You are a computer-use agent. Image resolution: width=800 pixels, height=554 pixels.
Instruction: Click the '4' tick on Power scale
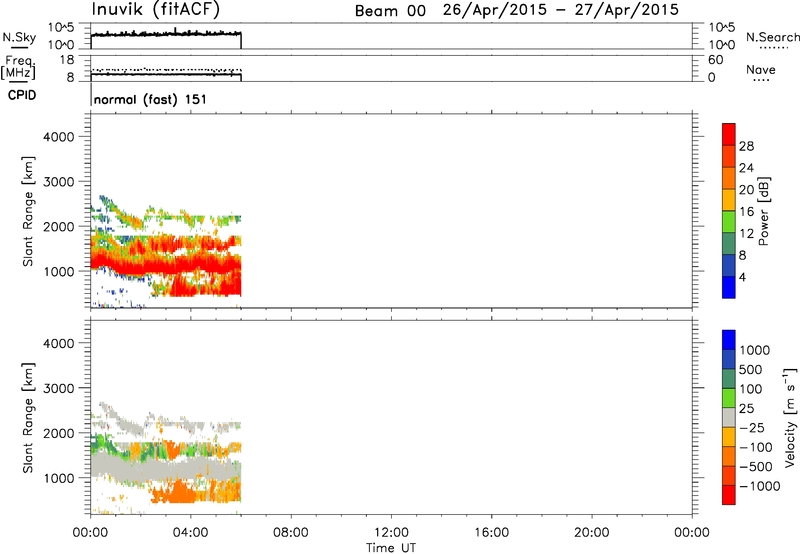pos(742,278)
